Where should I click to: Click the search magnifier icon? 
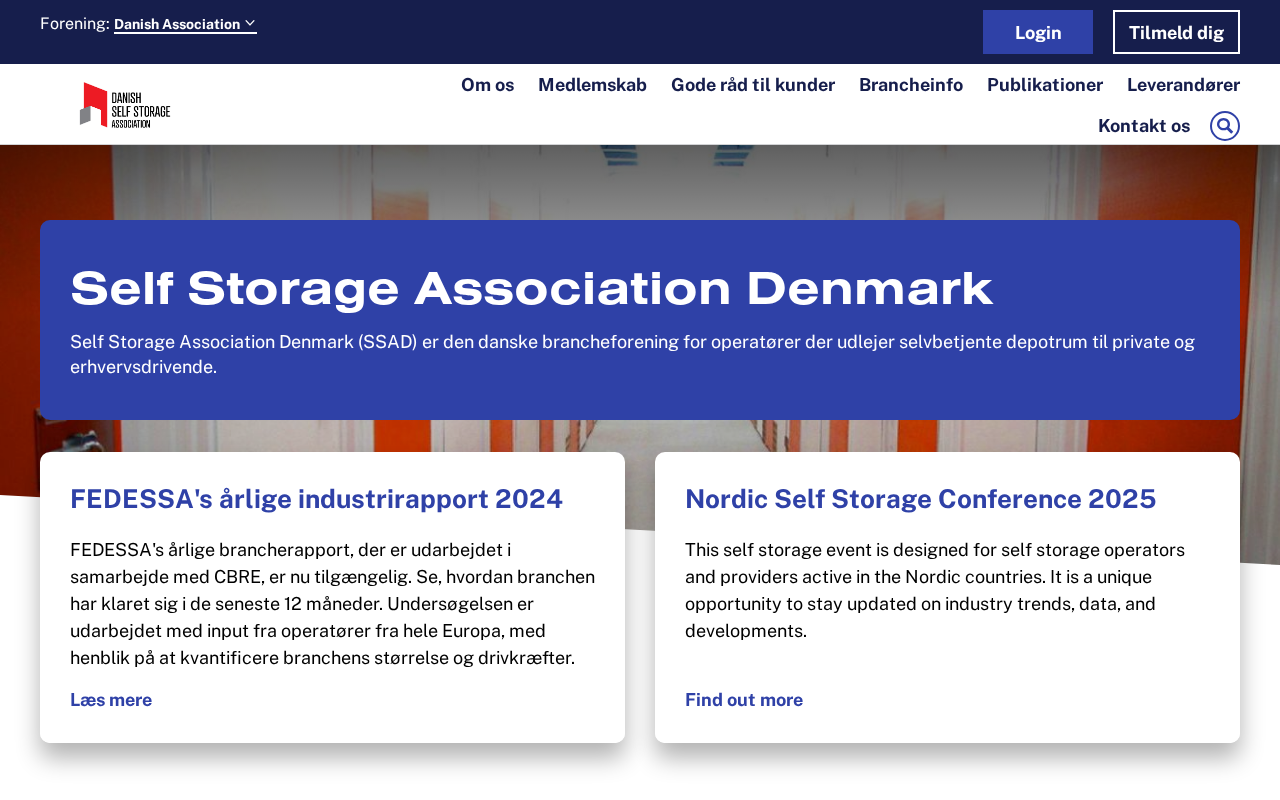pos(1224,126)
